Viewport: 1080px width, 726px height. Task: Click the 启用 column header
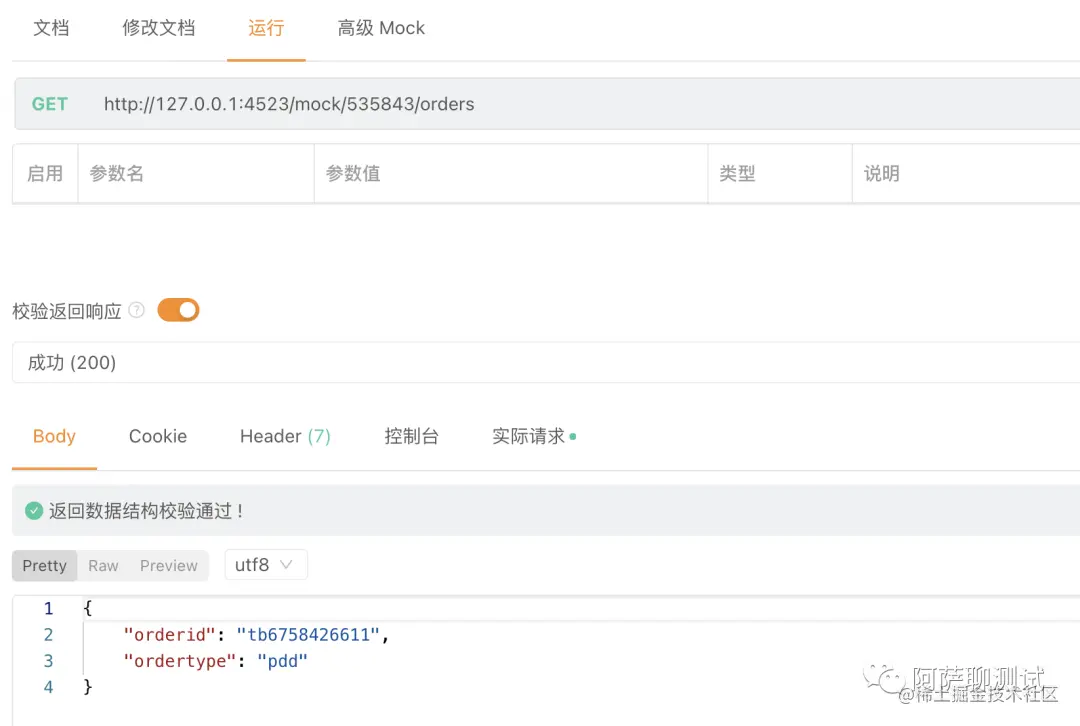coord(45,174)
